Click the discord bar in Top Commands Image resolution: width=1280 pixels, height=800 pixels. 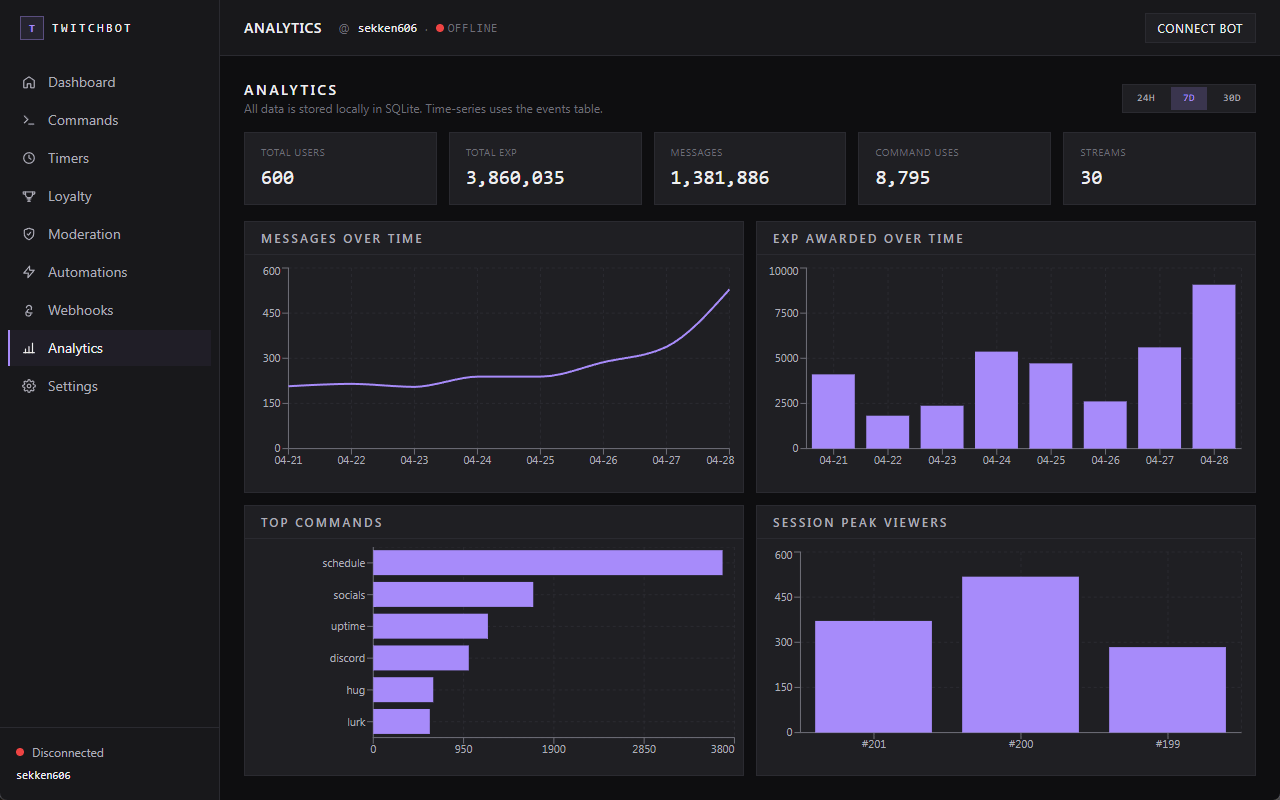coord(421,658)
